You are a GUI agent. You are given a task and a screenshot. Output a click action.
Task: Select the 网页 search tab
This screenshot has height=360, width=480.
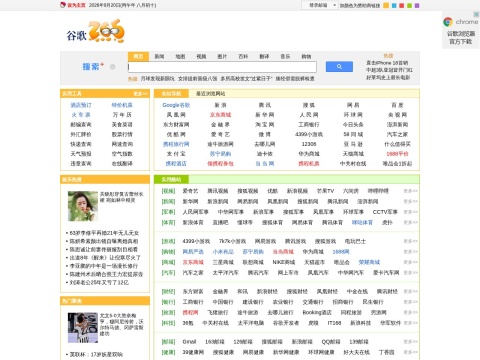pyautogui.click(x=138, y=56)
